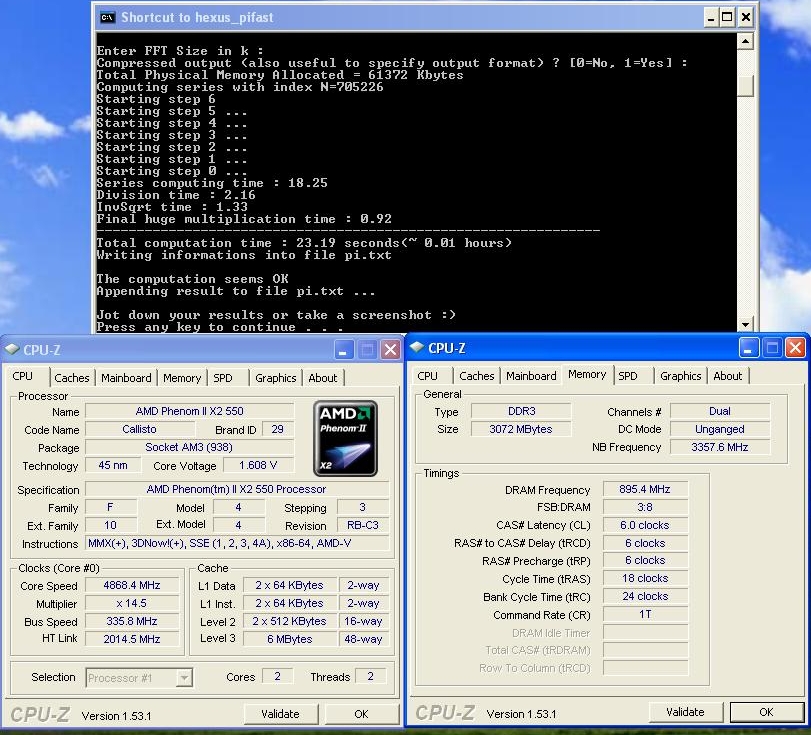Click Validate in the right CPU-Z window
Screen dimensions: 811x735
(x=685, y=712)
